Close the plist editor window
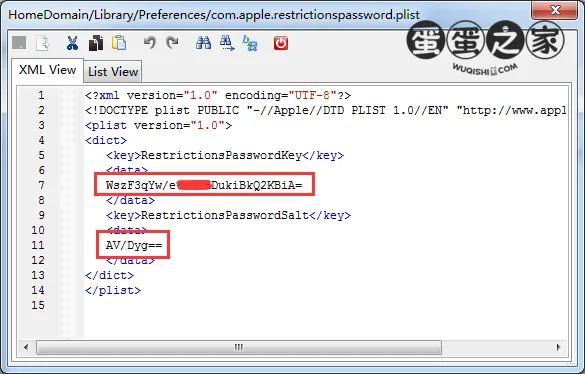This screenshot has height=374, width=585. [x=554, y=10]
